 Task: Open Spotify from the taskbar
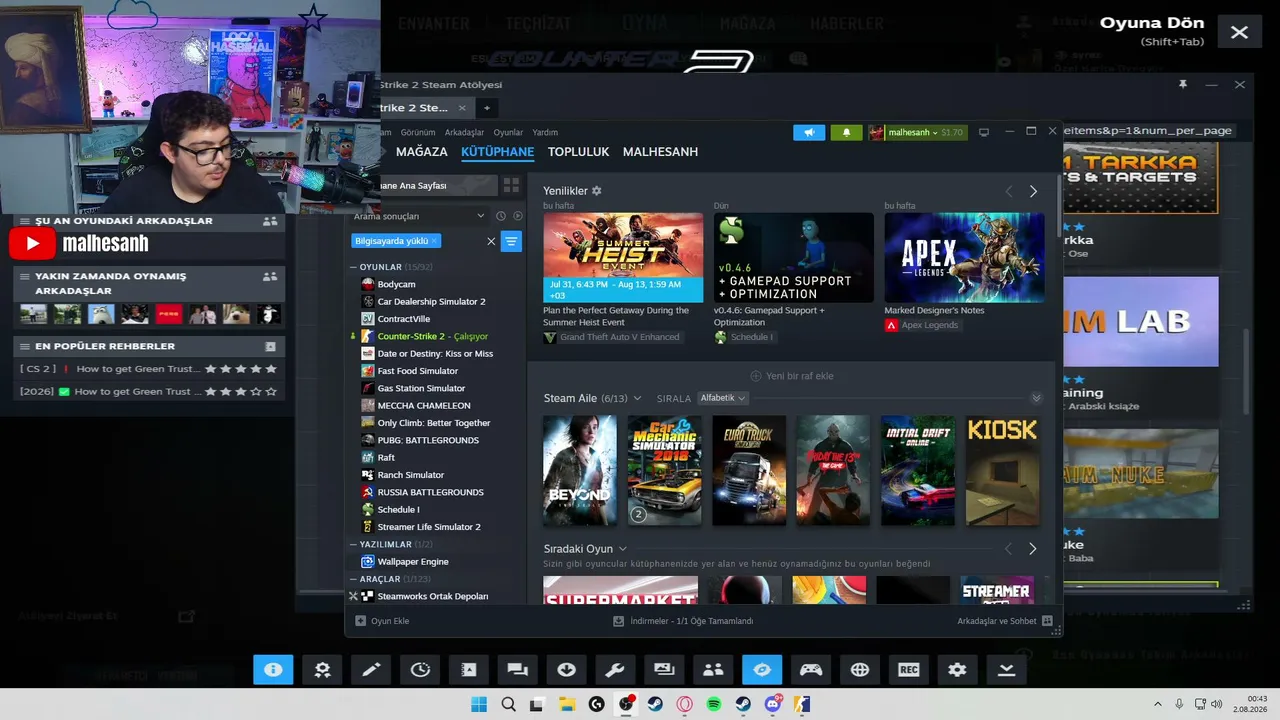click(x=714, y=704)
